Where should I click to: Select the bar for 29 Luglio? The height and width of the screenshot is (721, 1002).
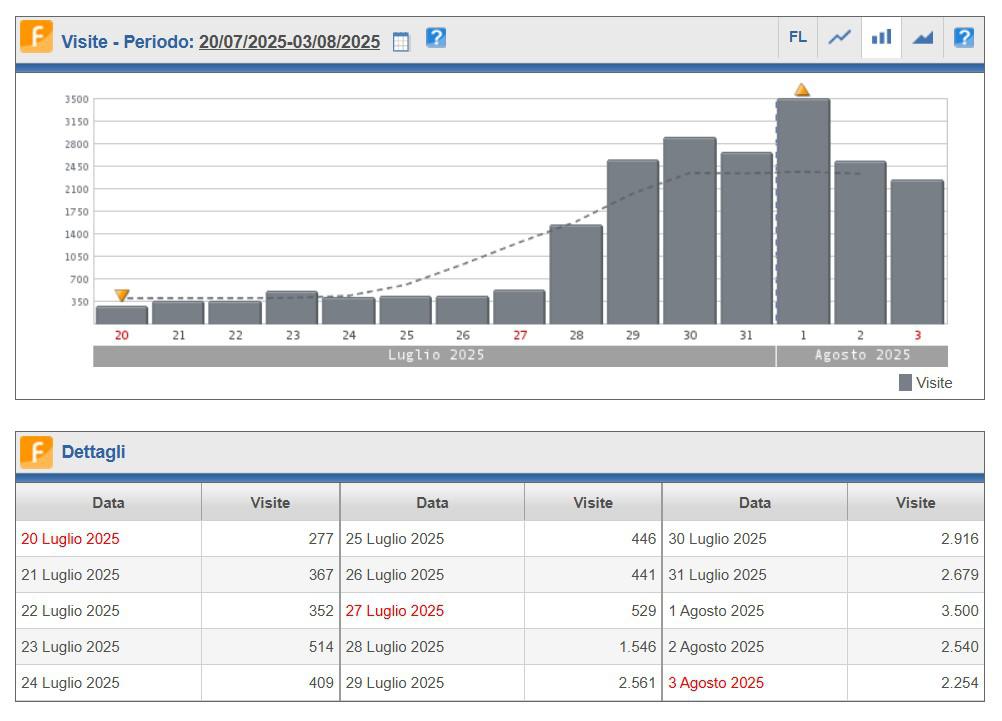[633, 242]
